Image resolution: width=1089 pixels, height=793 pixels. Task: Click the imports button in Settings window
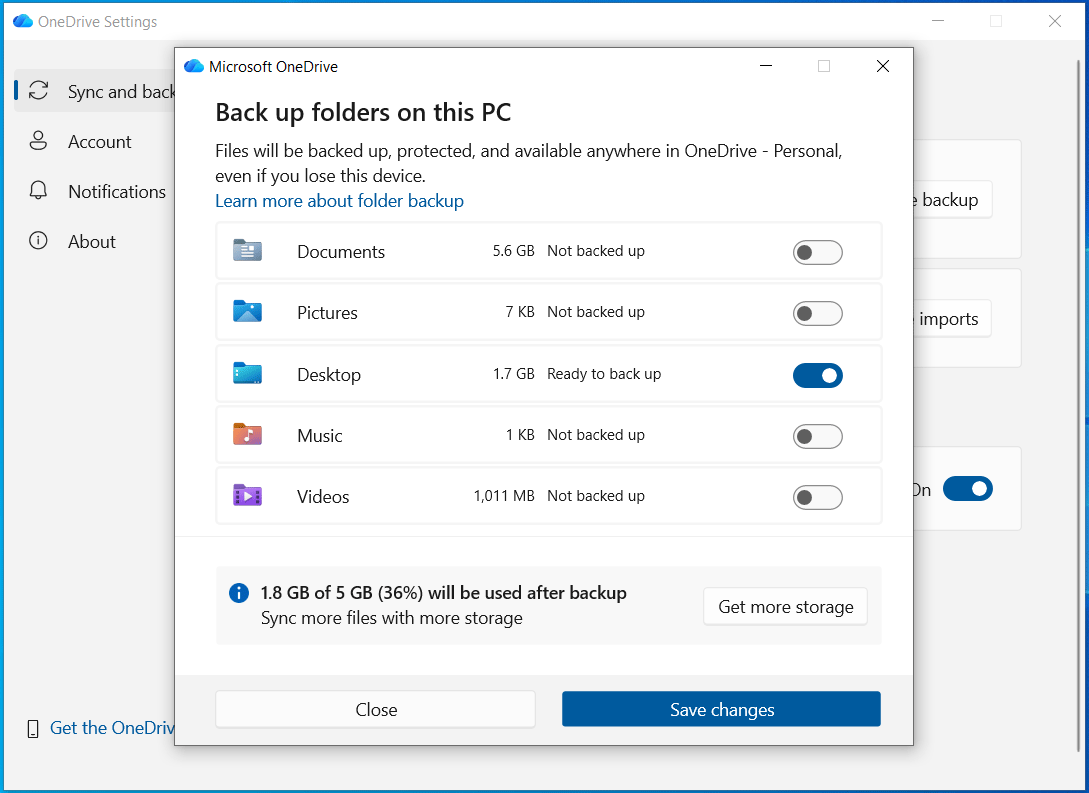click(952, 319)
